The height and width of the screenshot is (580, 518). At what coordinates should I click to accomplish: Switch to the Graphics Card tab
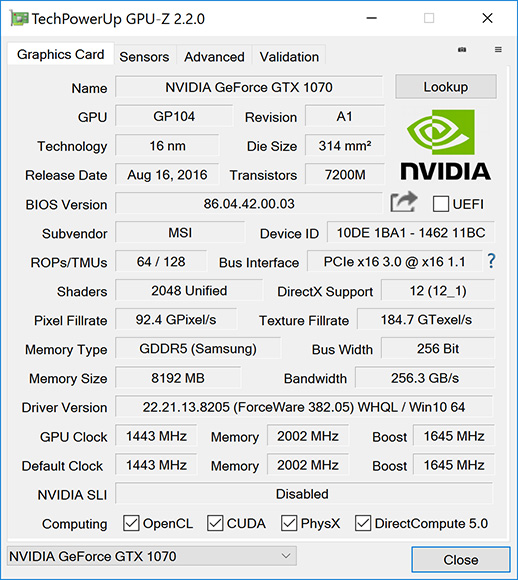coord(60,54)
